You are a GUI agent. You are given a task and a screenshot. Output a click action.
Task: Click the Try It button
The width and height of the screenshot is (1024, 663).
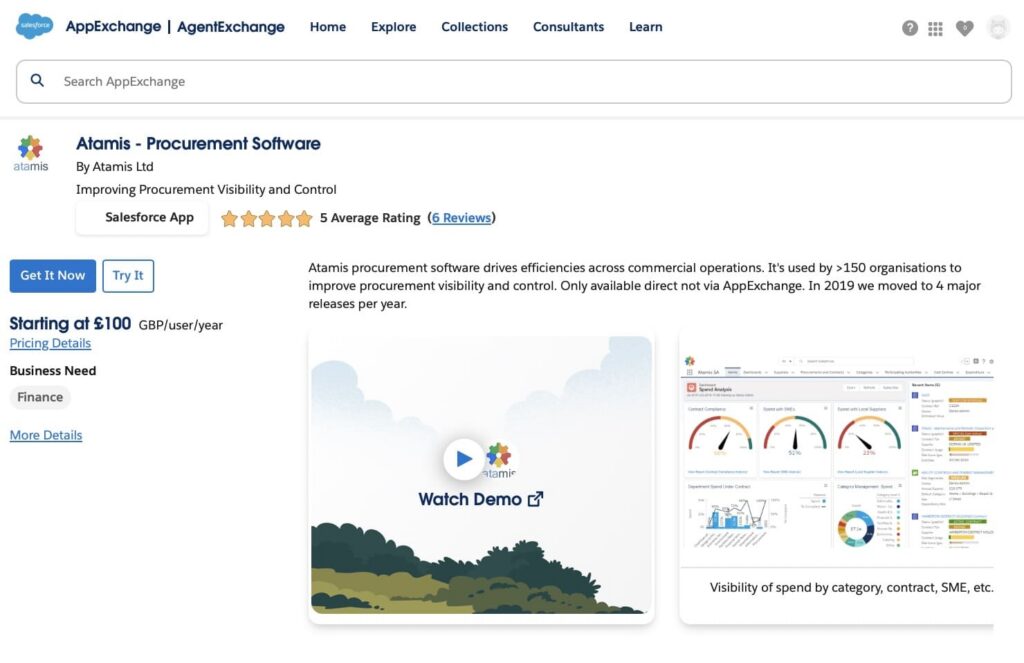(x=128, y=275)
